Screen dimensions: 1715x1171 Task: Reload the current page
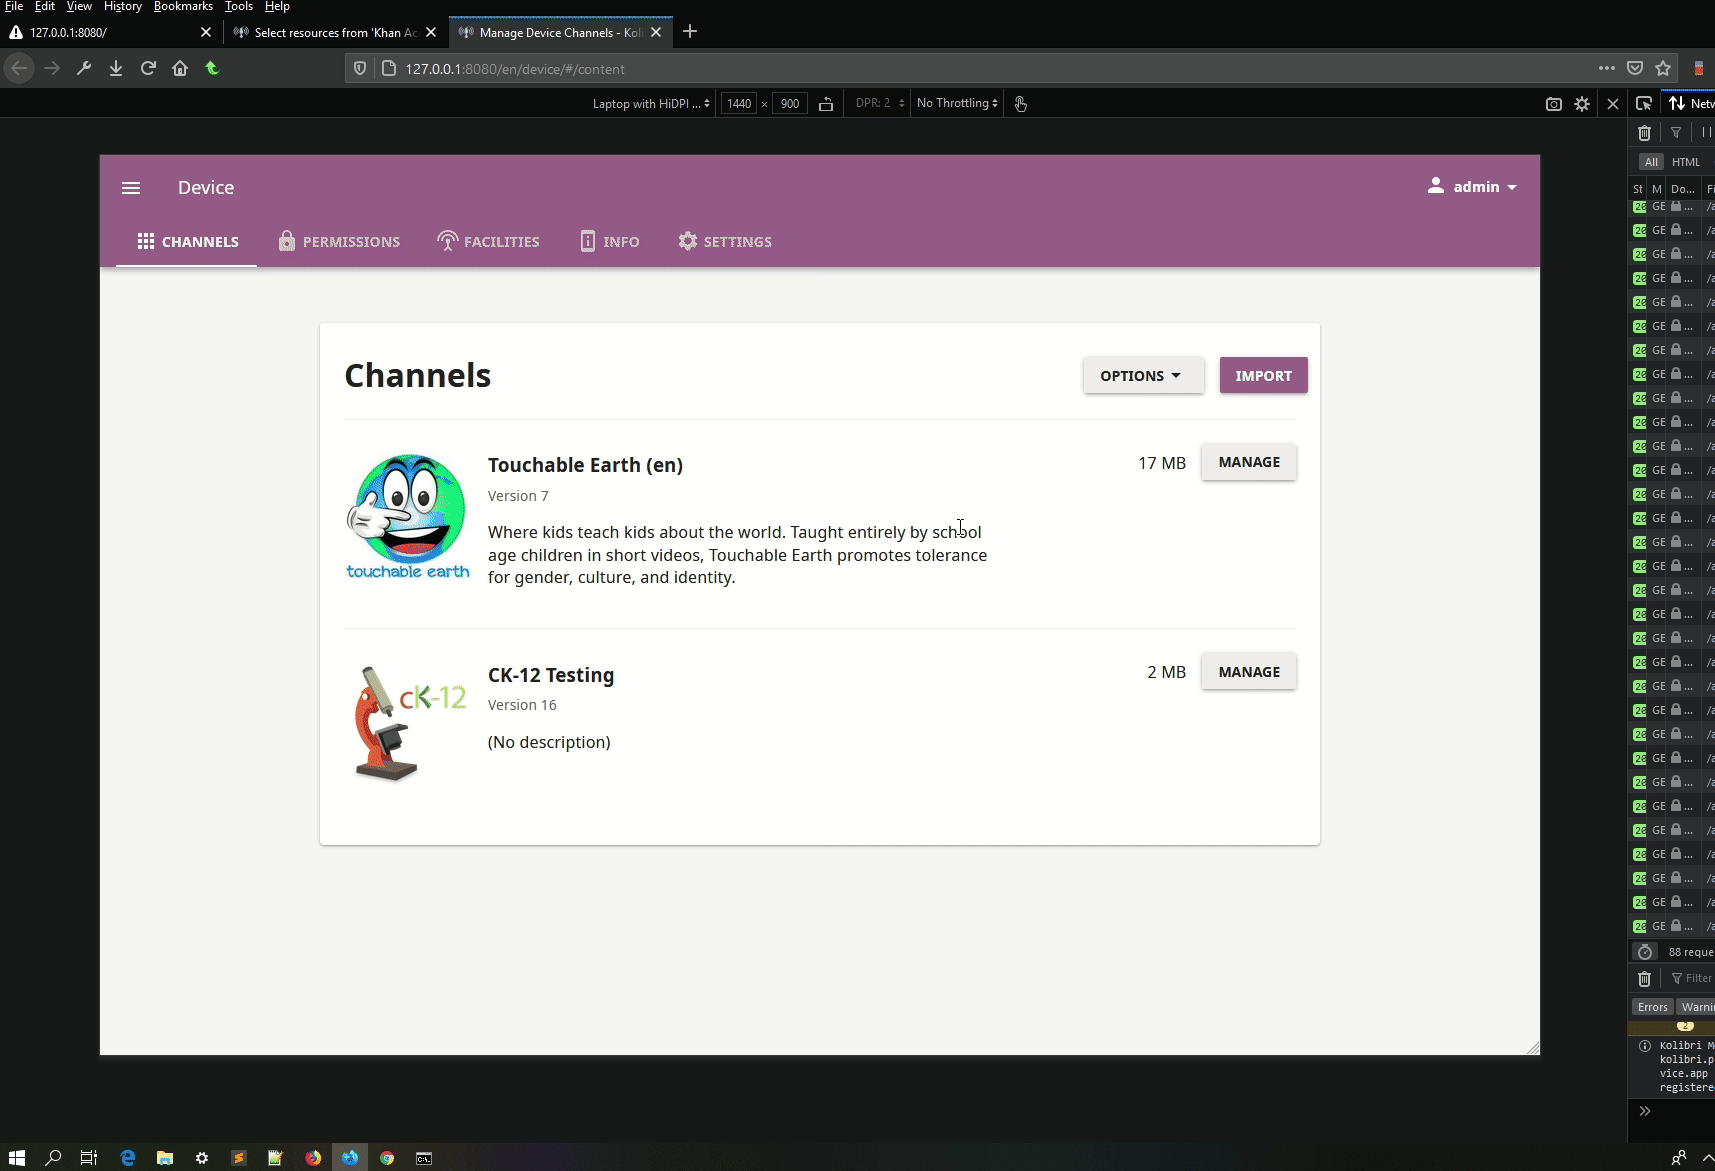148,68
